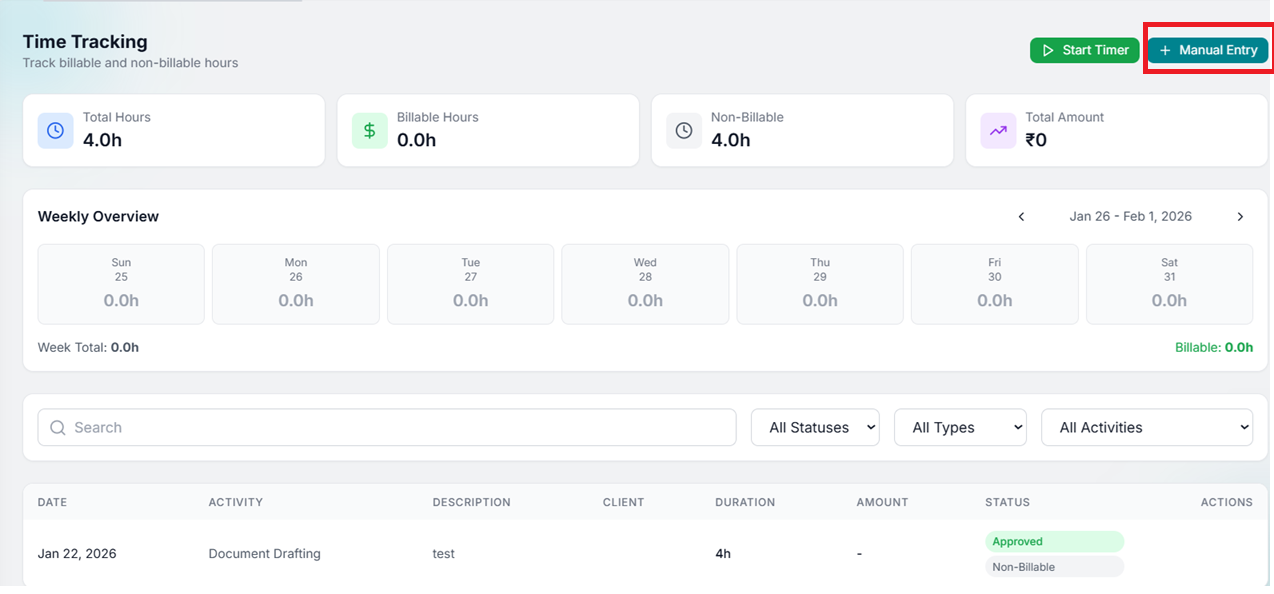Open the Manual Entry form
Viewport: 1274px width, 594px height.
coord(1208,50)
